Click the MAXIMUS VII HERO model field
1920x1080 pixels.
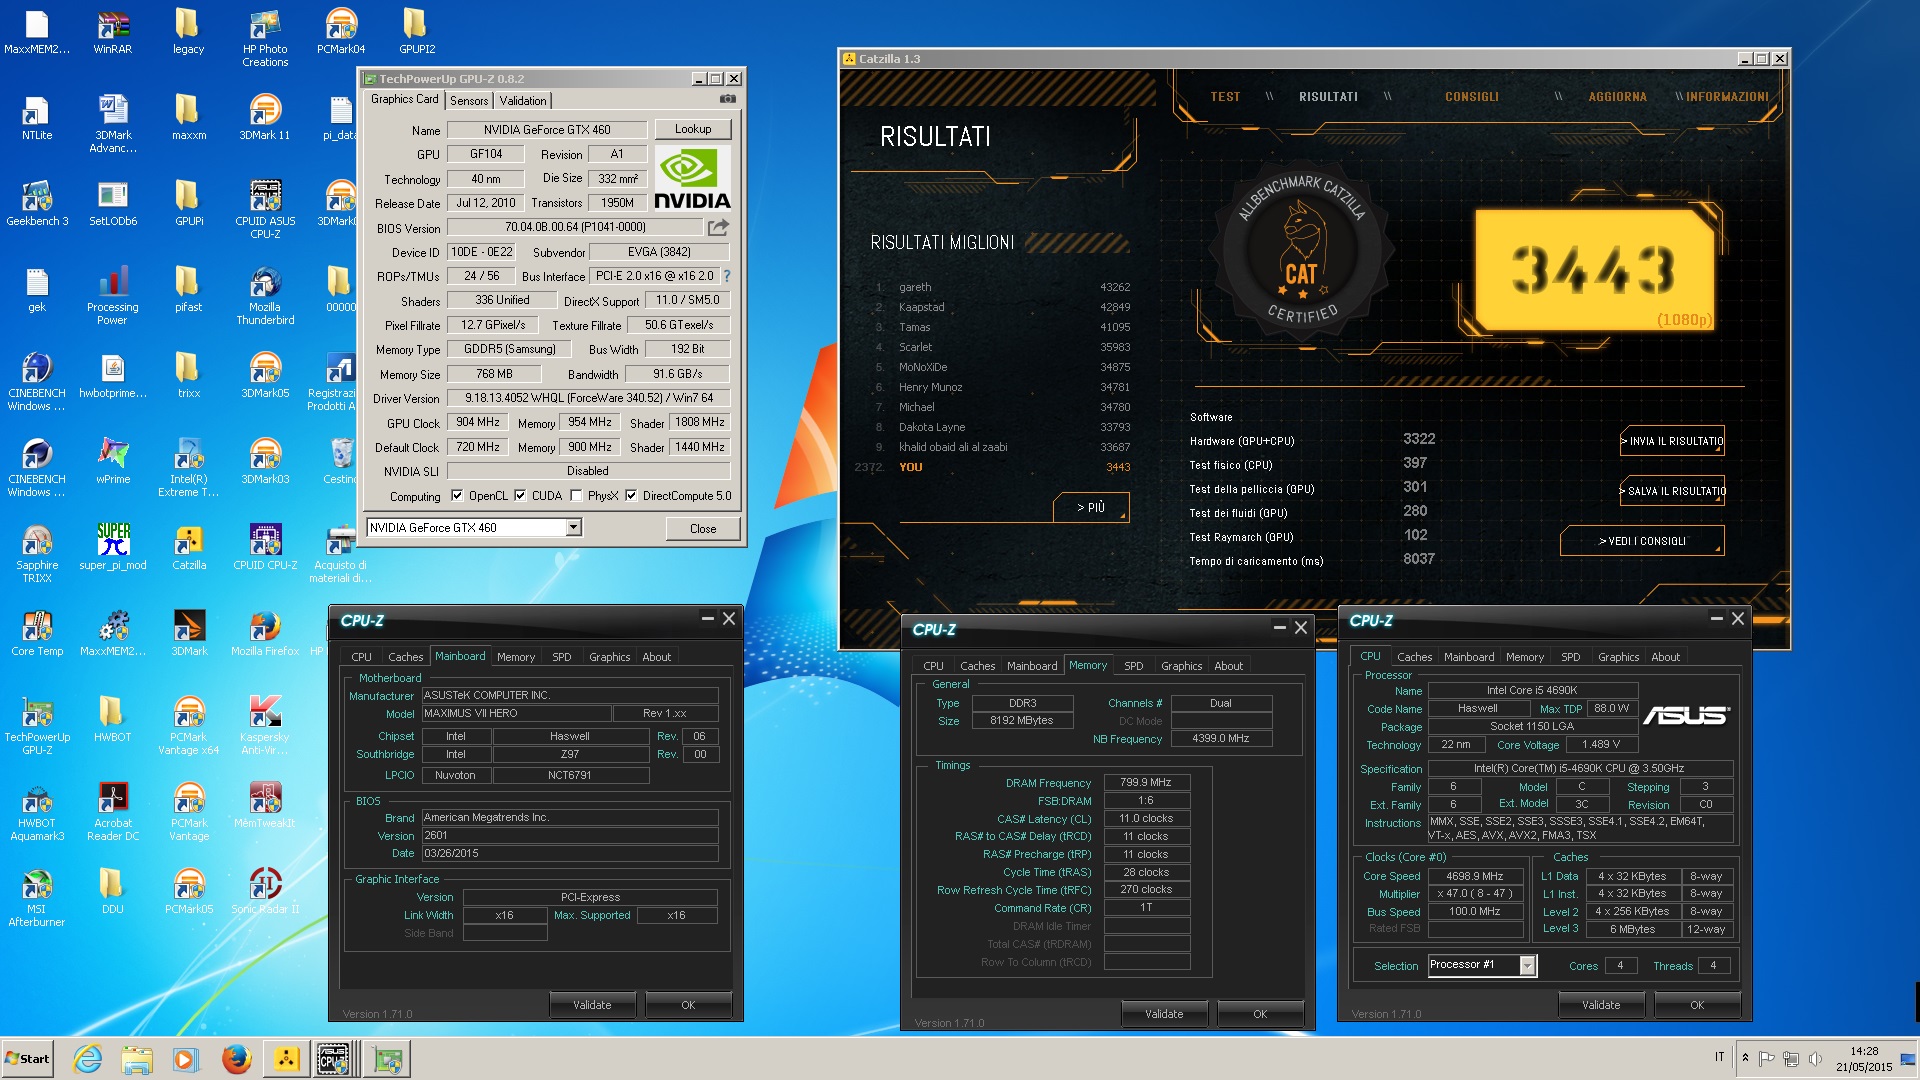[516, 713]
